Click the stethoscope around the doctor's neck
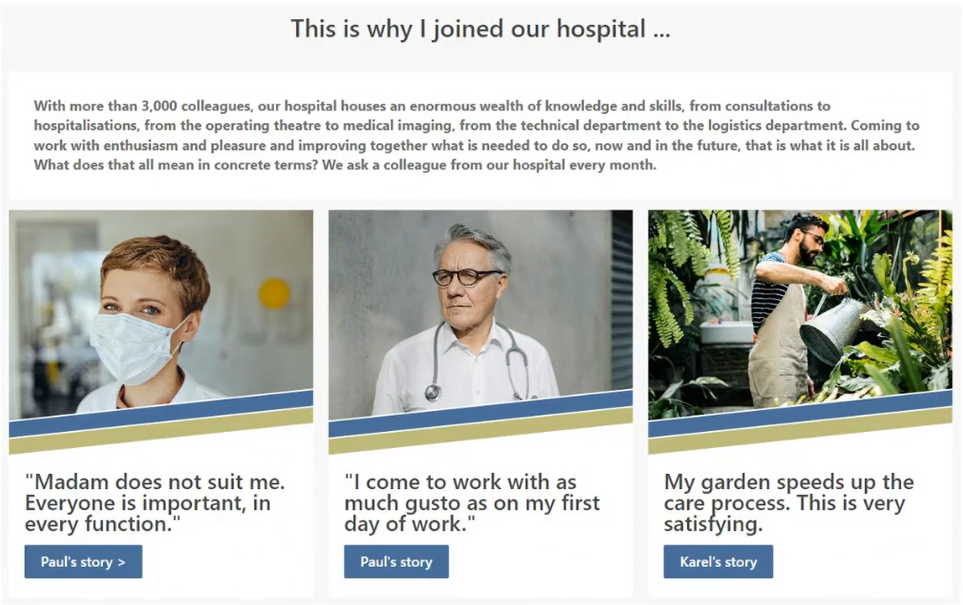Image resolution: width=963 pixels, height=605 pixels. pos(479,362)
